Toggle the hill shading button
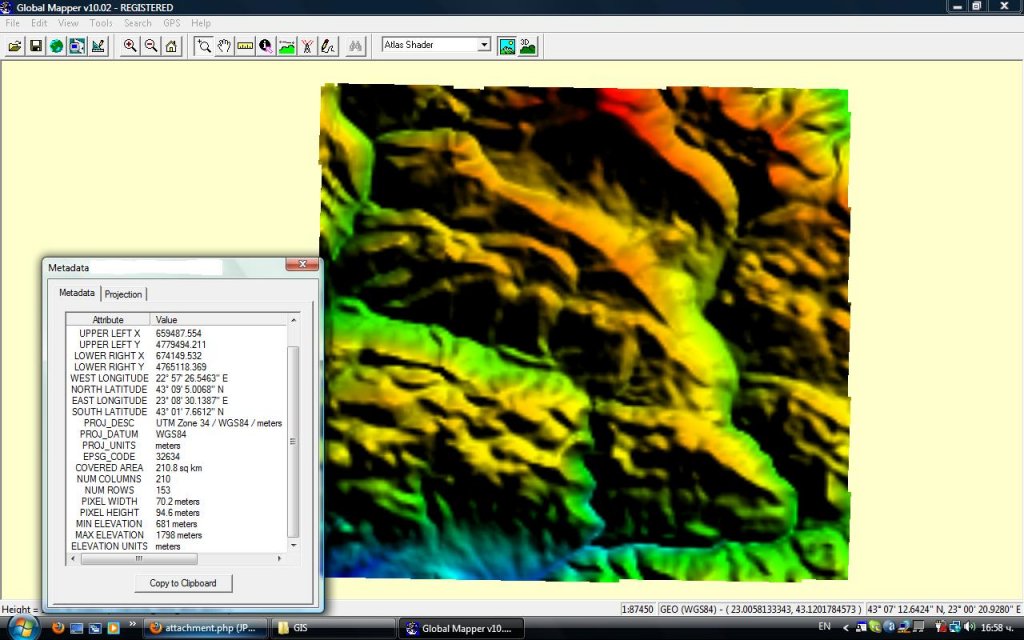 coord(507,45)
